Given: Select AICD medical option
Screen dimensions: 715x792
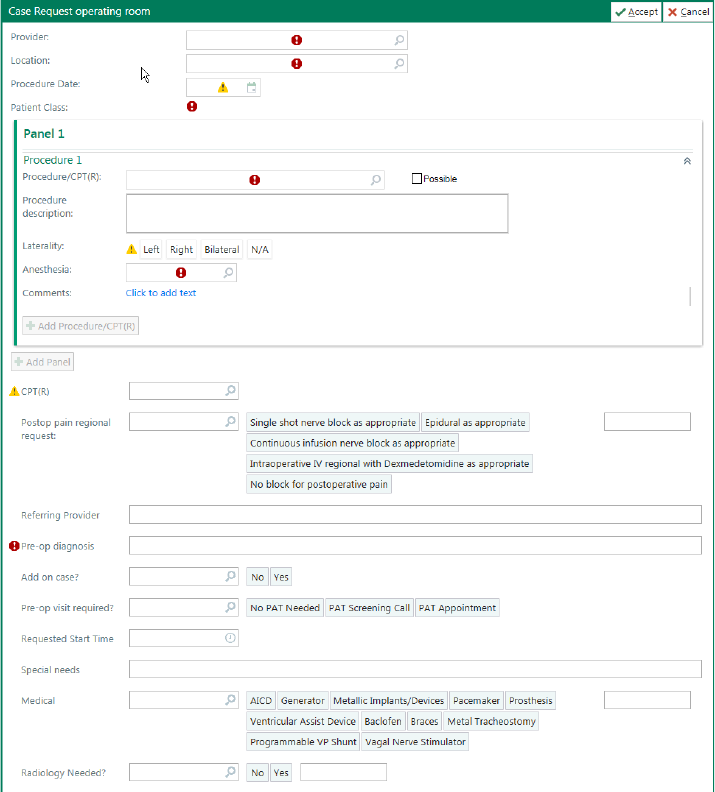Looking at the screenshot, I should 261,701.
